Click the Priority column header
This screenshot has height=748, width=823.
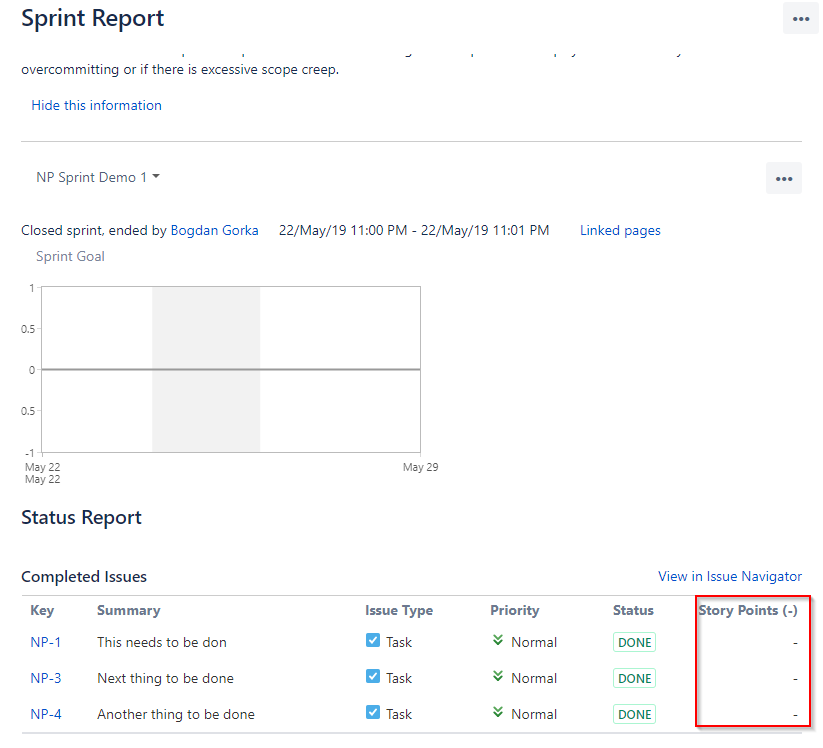[514, 610]
